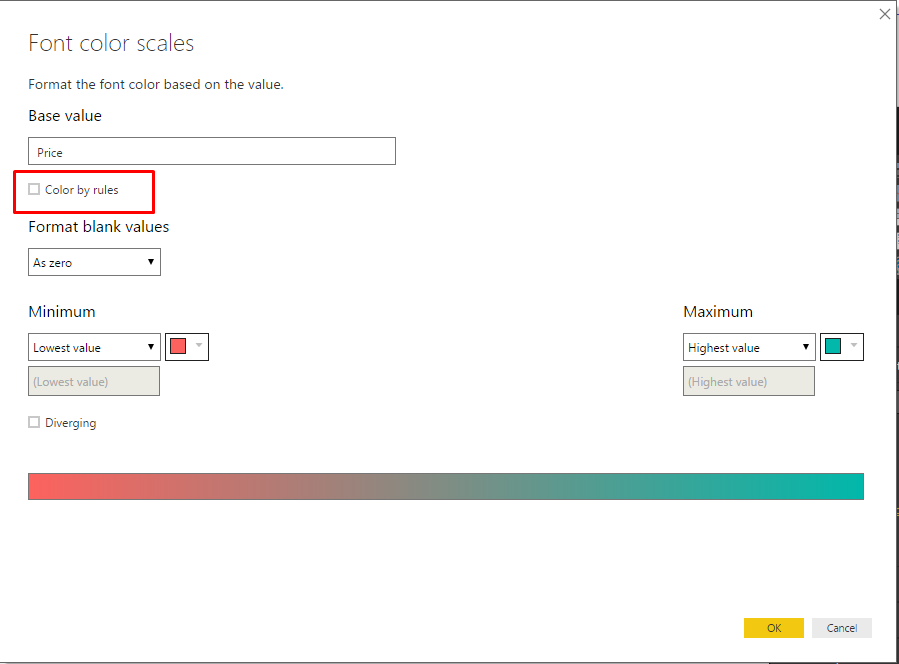Screen dimensions: 899x664
Task: Expand the Lowest value minimum dropdown
Action: click(94, 348)
